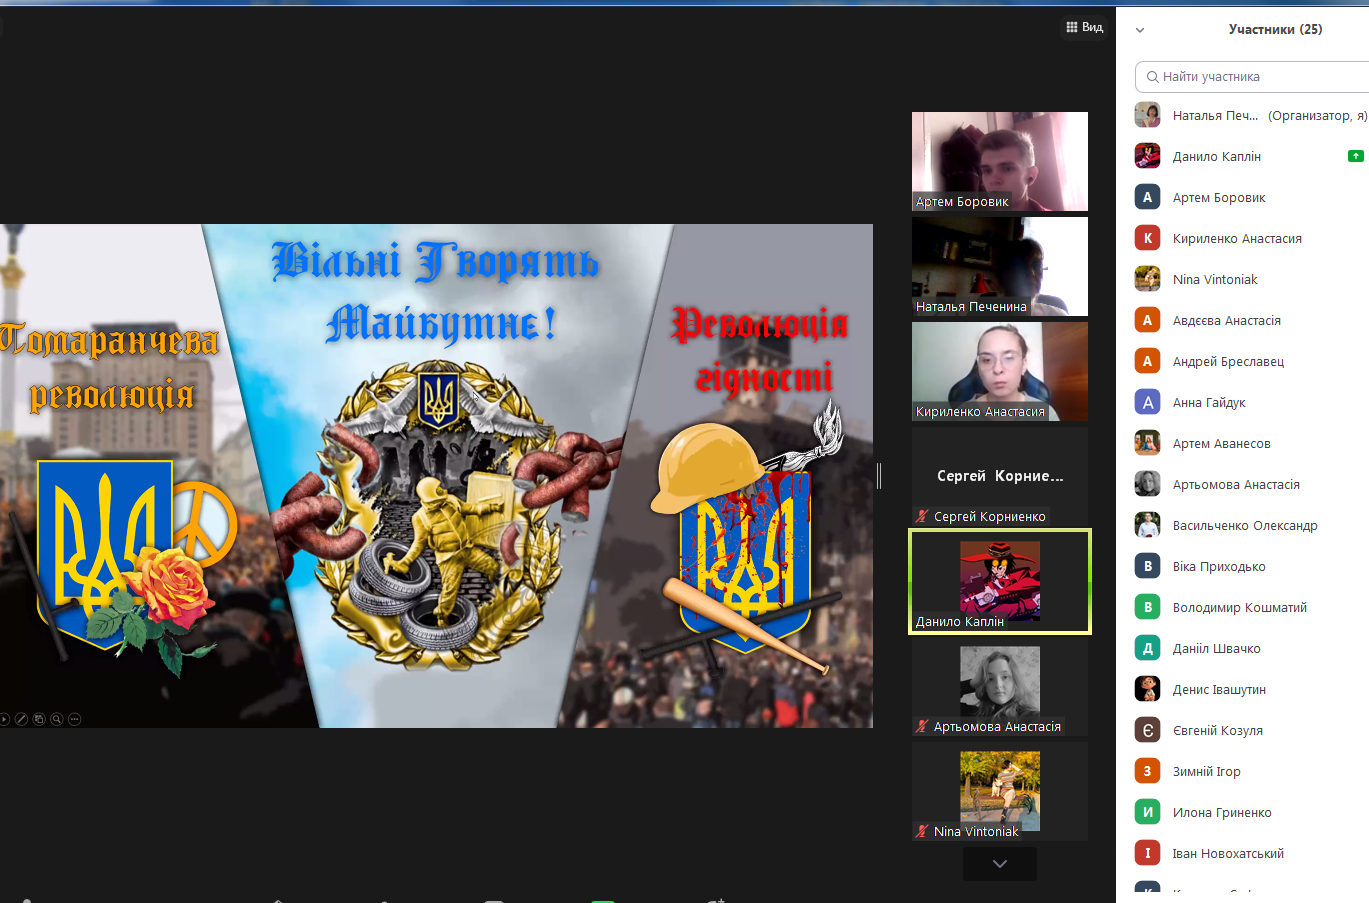This screenshot has height=903, width=1369.
Task: Click the muted mic icon on Артьомова Анастасія tile
Action: point(922,727)
